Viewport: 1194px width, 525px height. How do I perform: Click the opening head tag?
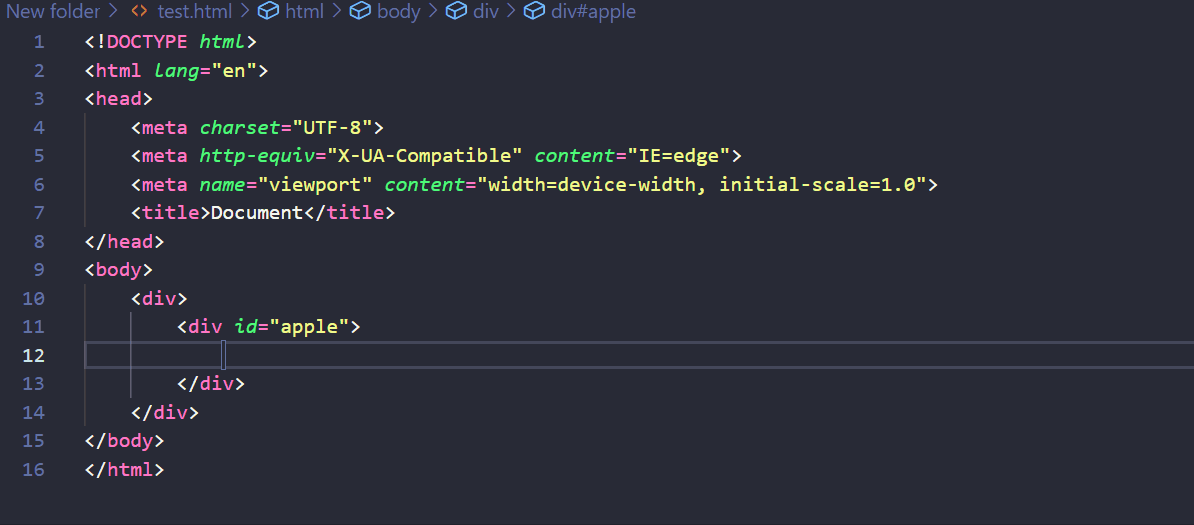pyautogui.click(x=119, y=99)
